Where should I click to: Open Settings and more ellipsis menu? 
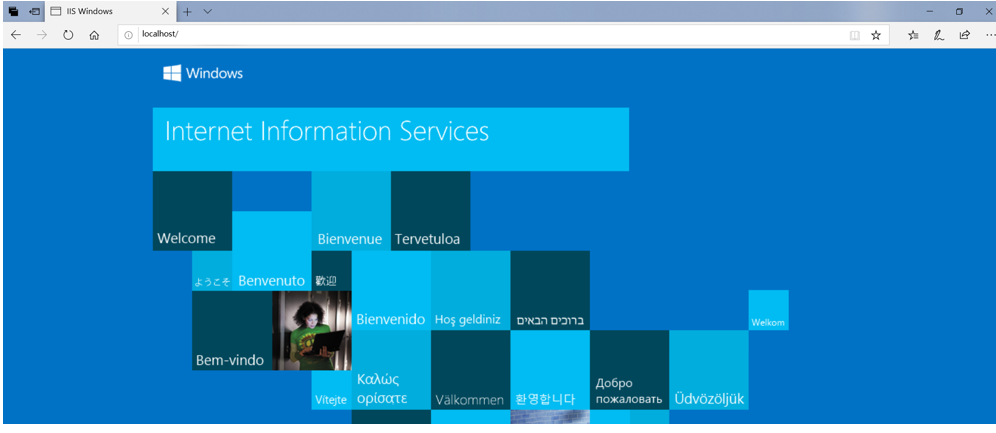click(x=990, y=36)
